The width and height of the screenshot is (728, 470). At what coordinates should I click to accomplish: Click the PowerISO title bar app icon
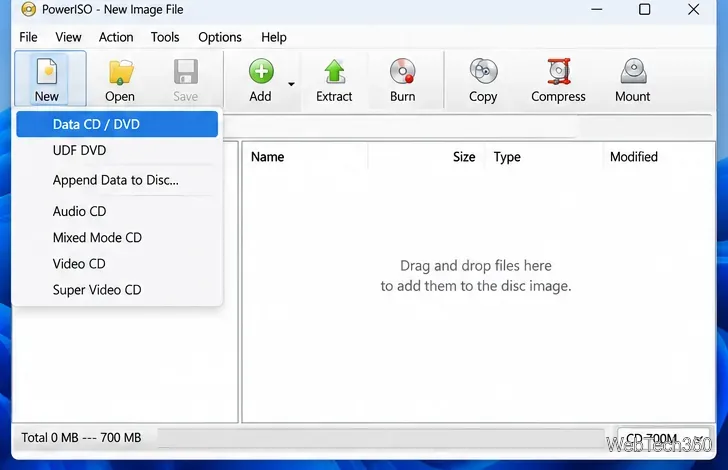[x=28, y=9]
